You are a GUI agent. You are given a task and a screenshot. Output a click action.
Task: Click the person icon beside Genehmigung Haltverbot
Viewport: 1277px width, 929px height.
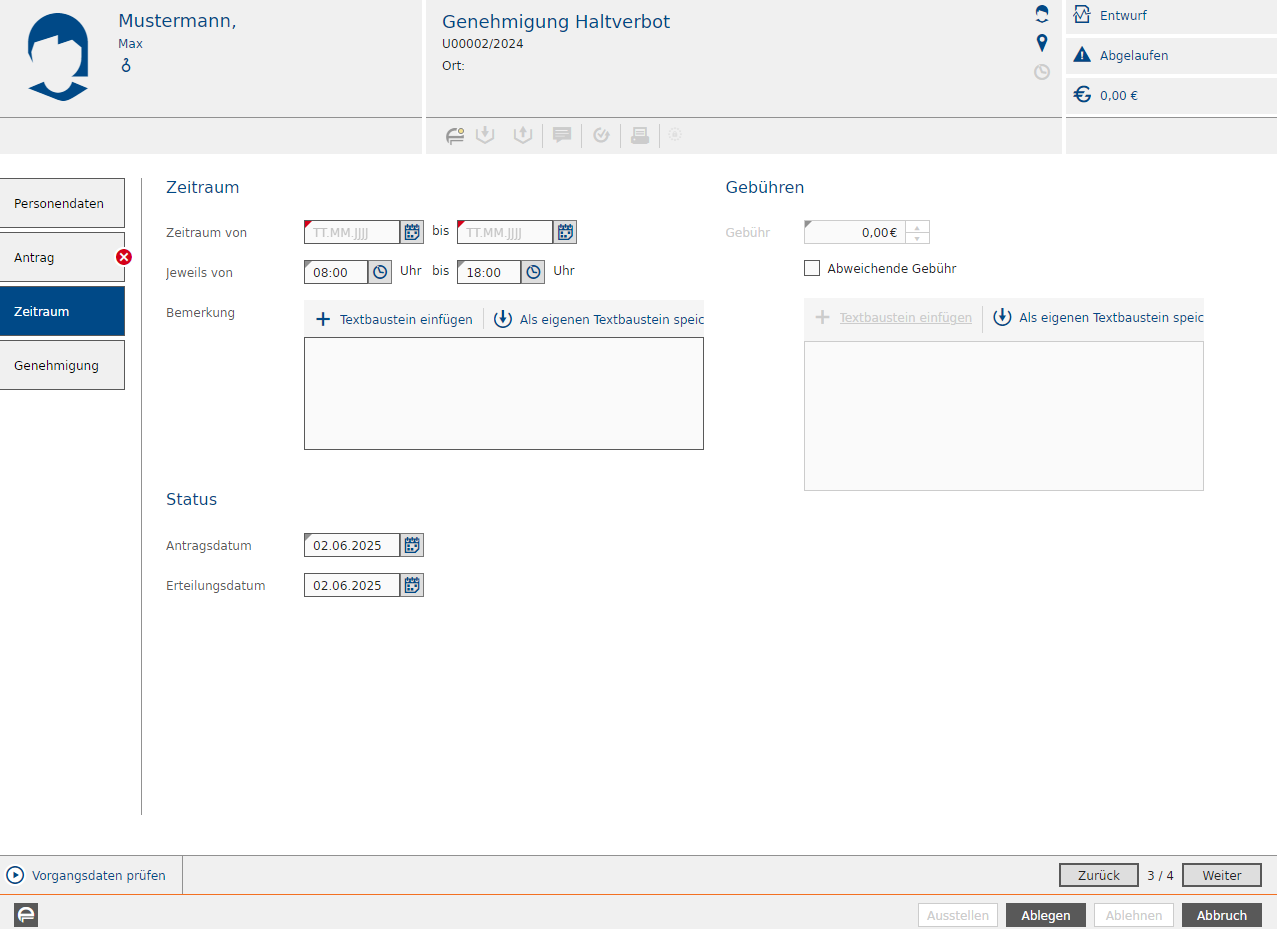click(1042, 14)
